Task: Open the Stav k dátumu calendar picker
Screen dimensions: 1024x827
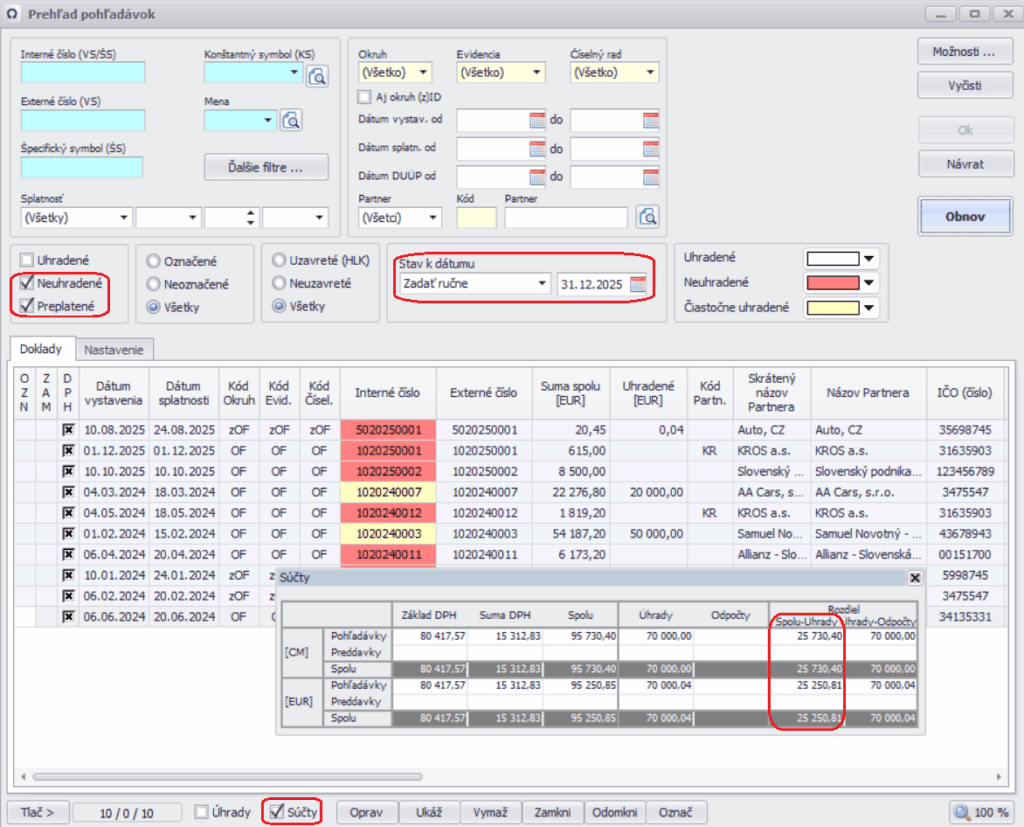Action: (638, 284)
